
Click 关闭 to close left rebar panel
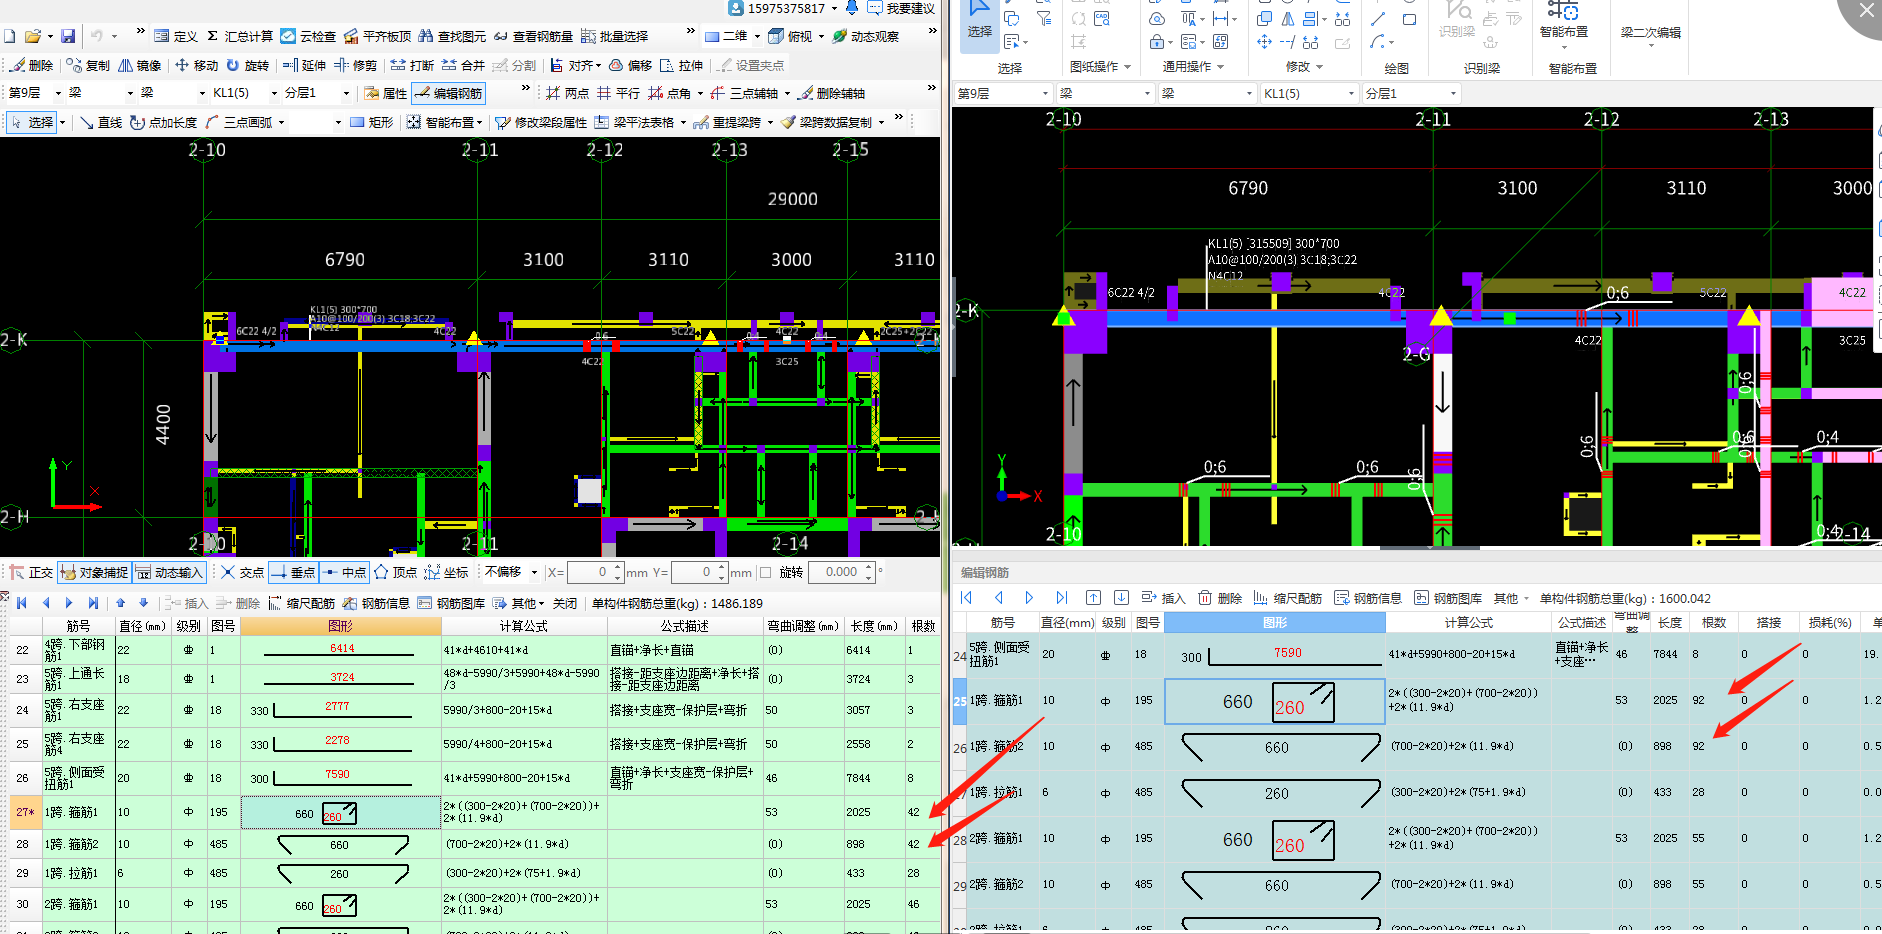point(565,603)
